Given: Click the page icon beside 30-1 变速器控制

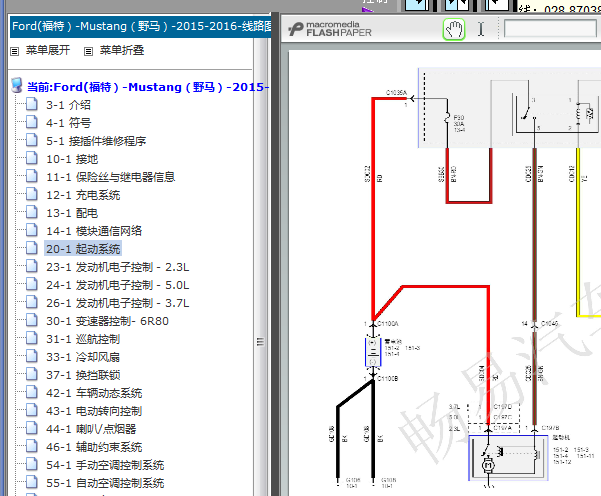Looking at the screenshot, I should [x=32, y=320].
